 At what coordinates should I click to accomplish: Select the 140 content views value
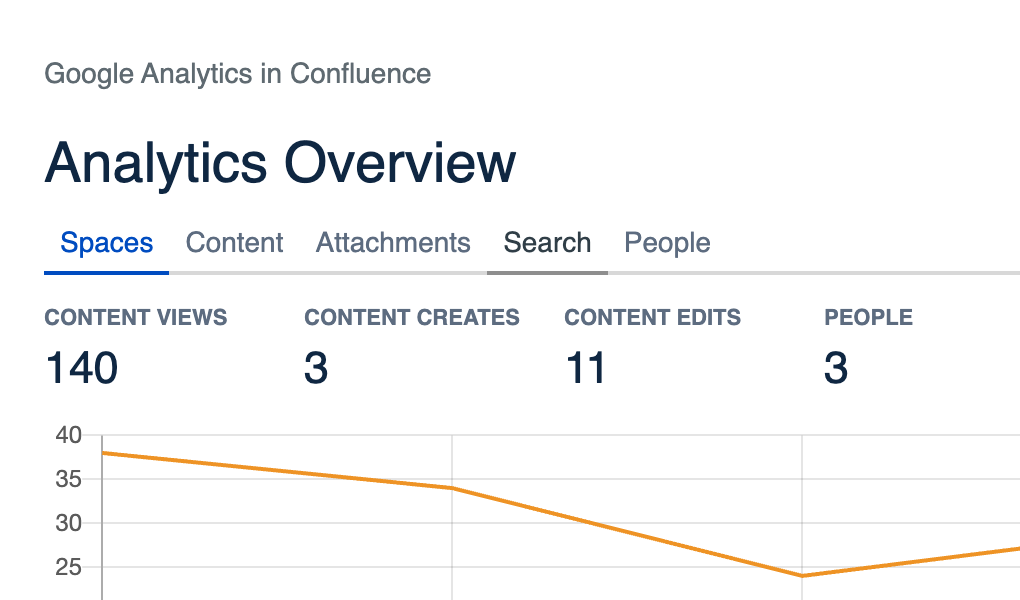(x=82, y=368)
